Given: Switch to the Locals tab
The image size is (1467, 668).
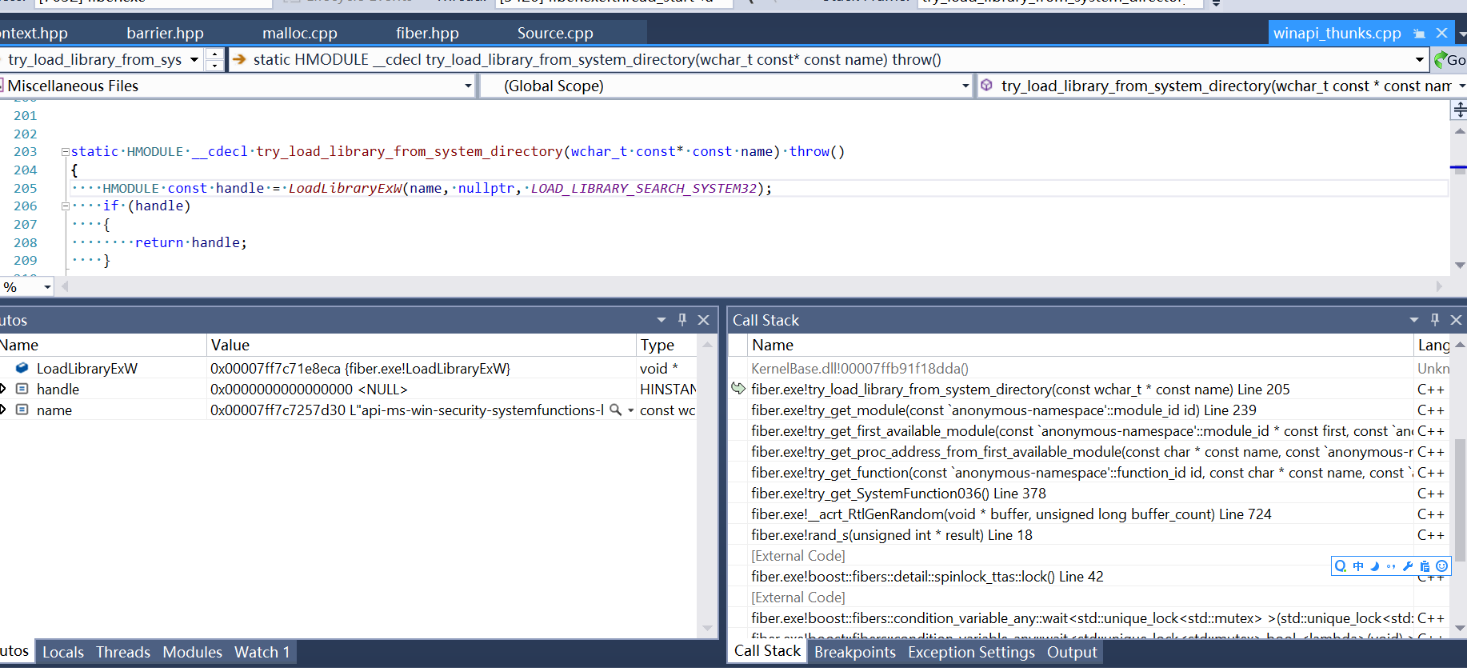Looking at the screenshot, I should 63,651.
